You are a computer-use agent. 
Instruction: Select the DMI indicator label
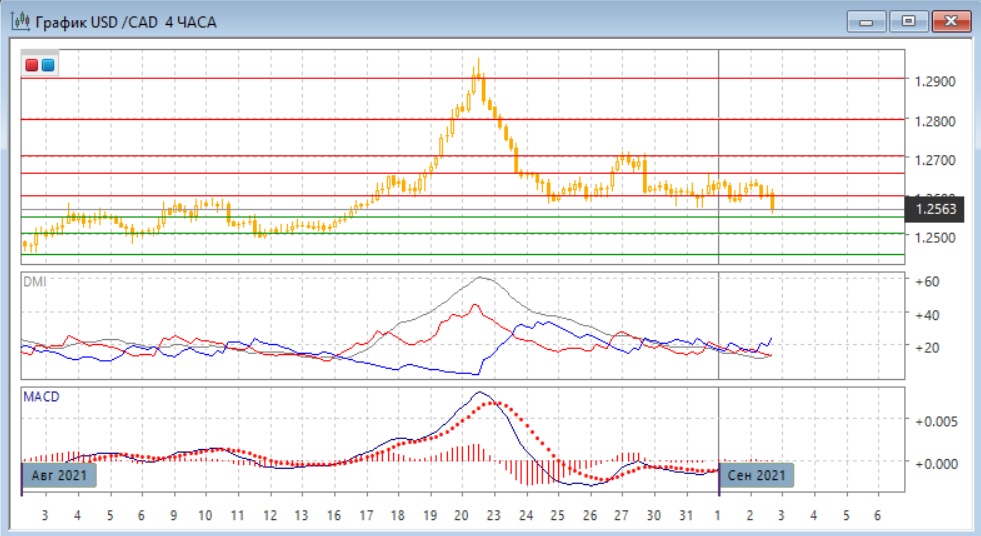click(35, 282)
